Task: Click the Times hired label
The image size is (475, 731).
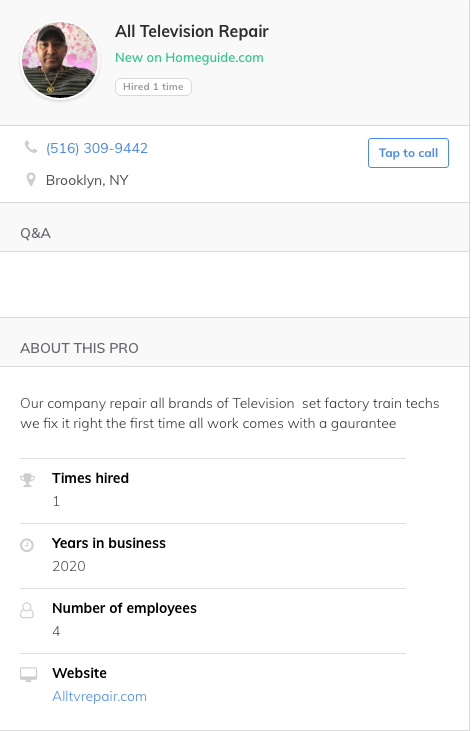Action: [90, 478]
